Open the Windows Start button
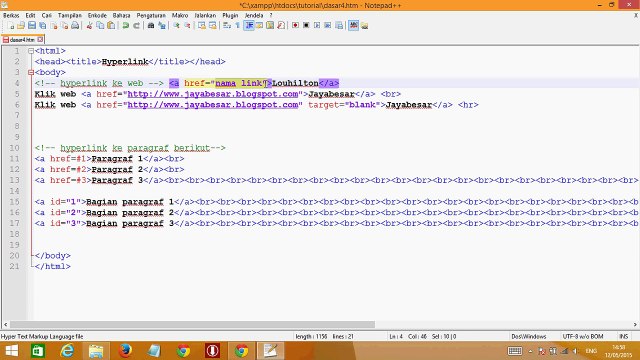Image resolution: width=640 pixels, height=360 pixels. coord(12,351)
